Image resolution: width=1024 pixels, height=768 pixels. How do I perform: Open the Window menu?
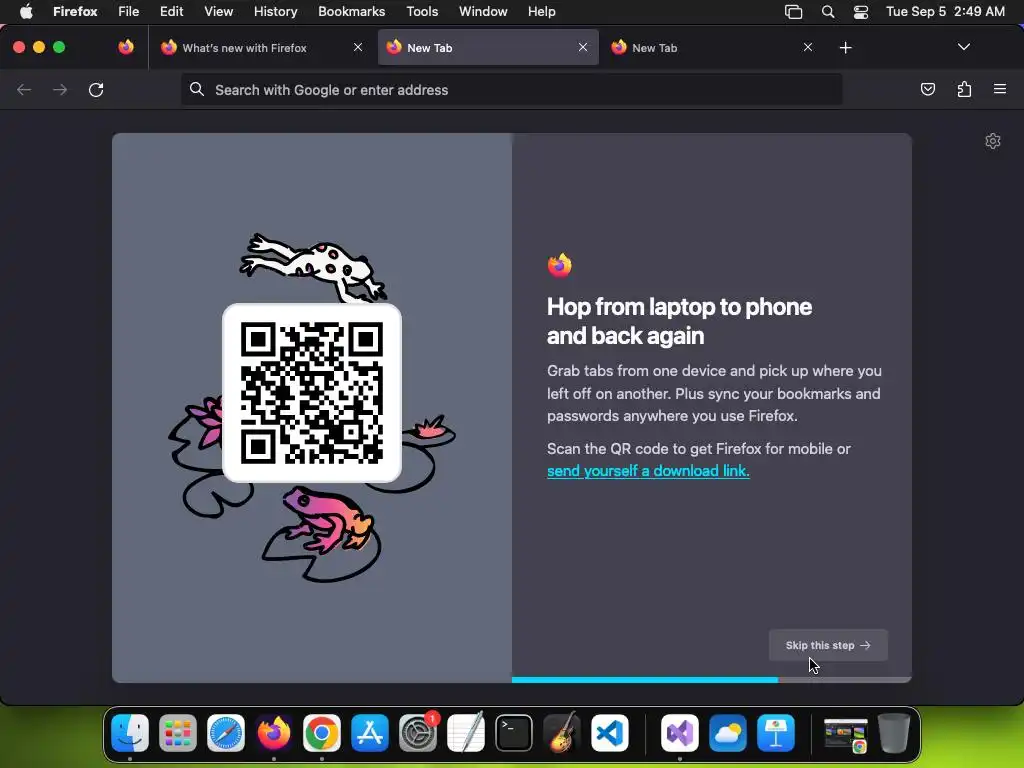[x=483, y=11]
